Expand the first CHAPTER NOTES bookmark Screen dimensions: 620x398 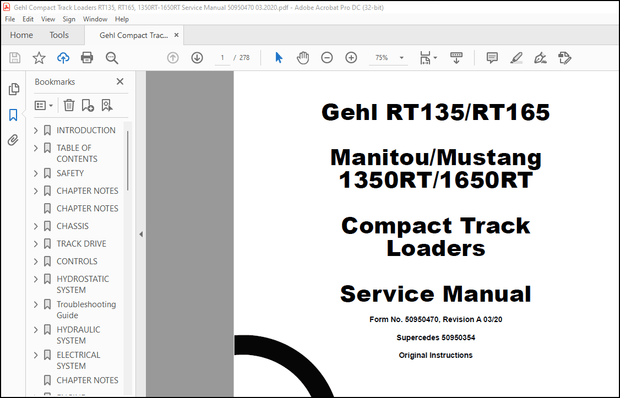[x=36, y=191]
